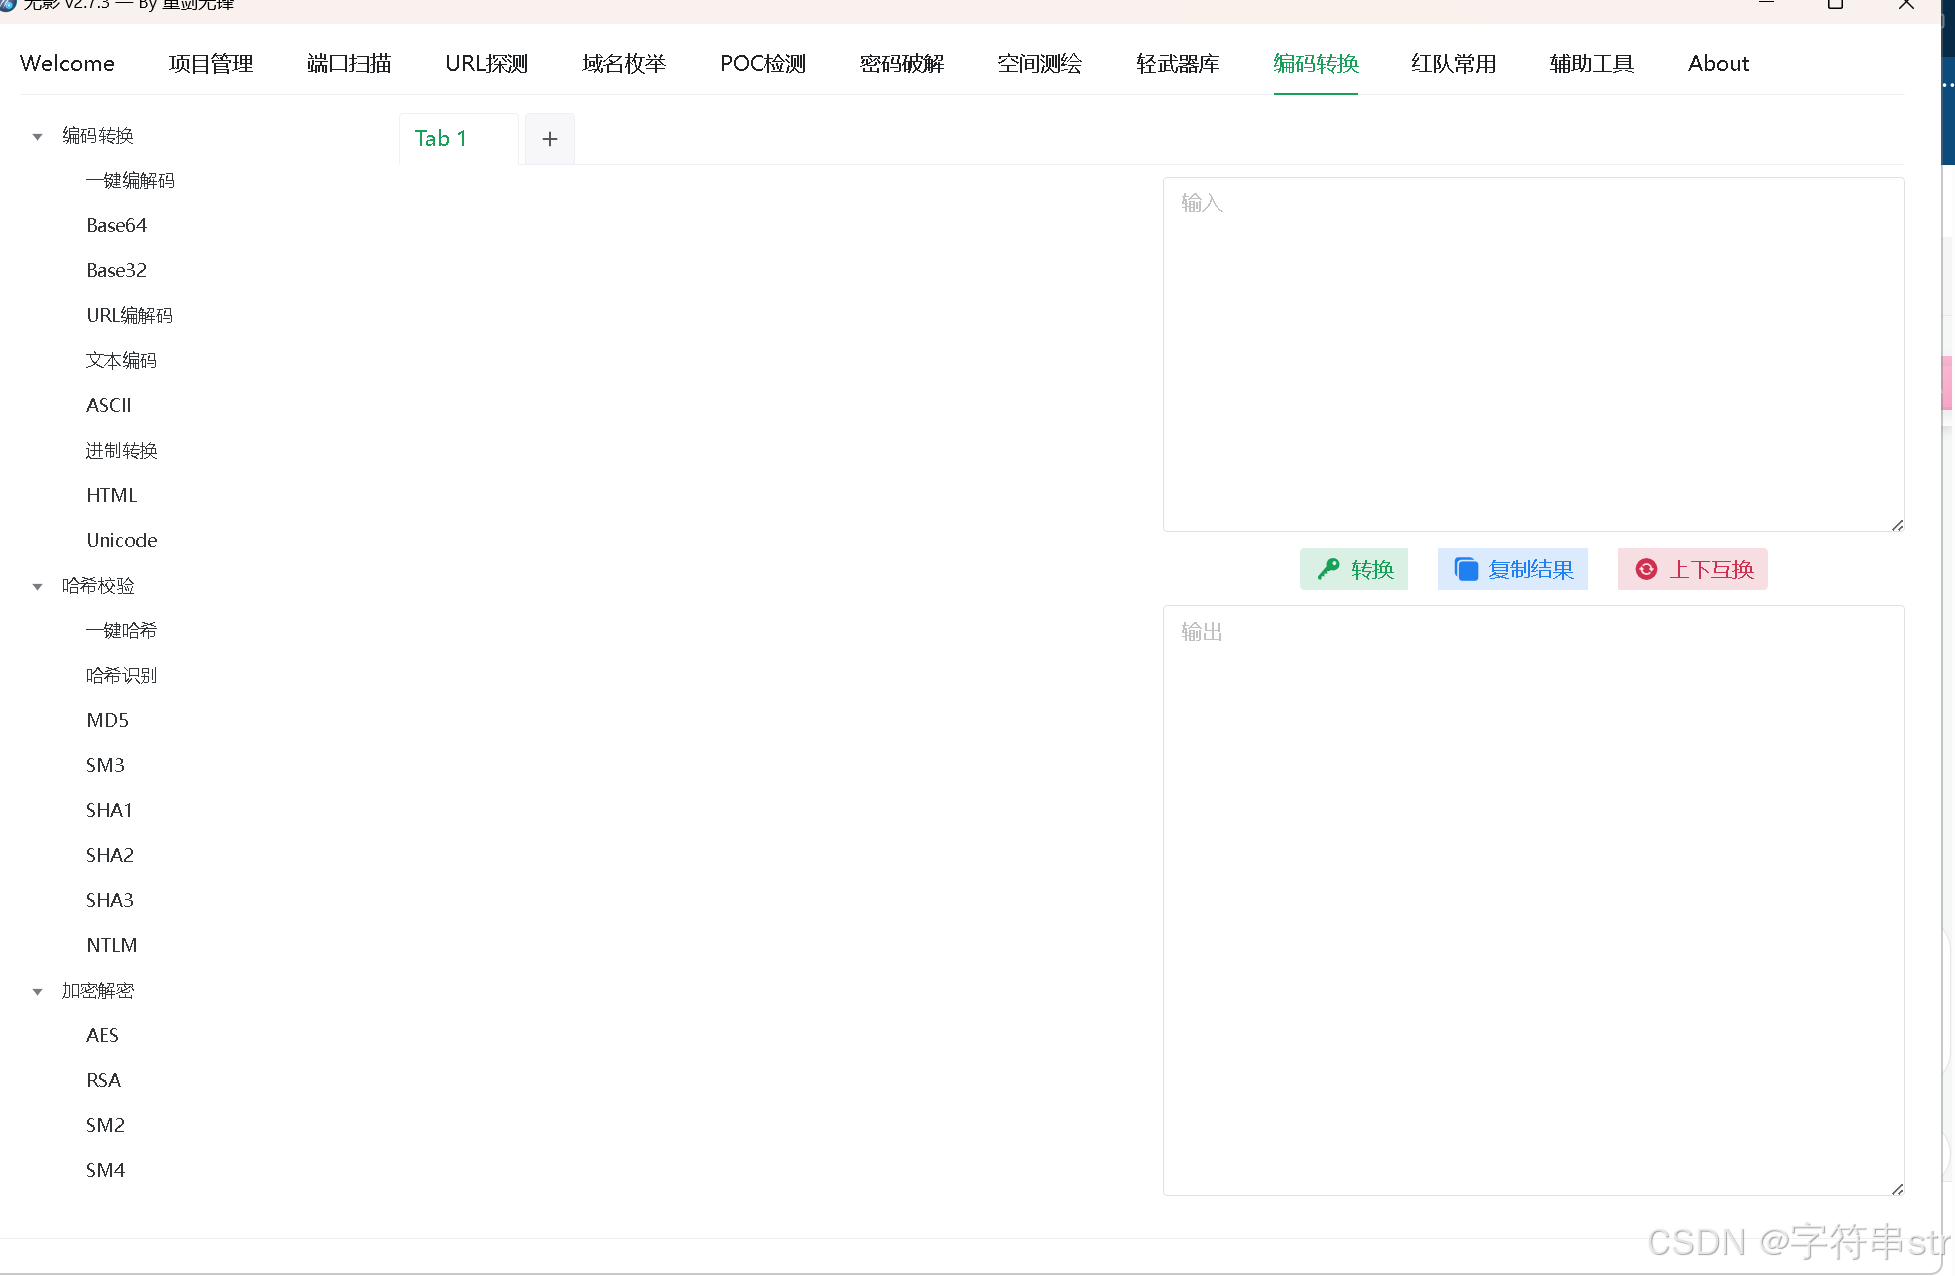Click inside the 输入 text area
The image size is (1955, 1276).
pos(1532,355)
